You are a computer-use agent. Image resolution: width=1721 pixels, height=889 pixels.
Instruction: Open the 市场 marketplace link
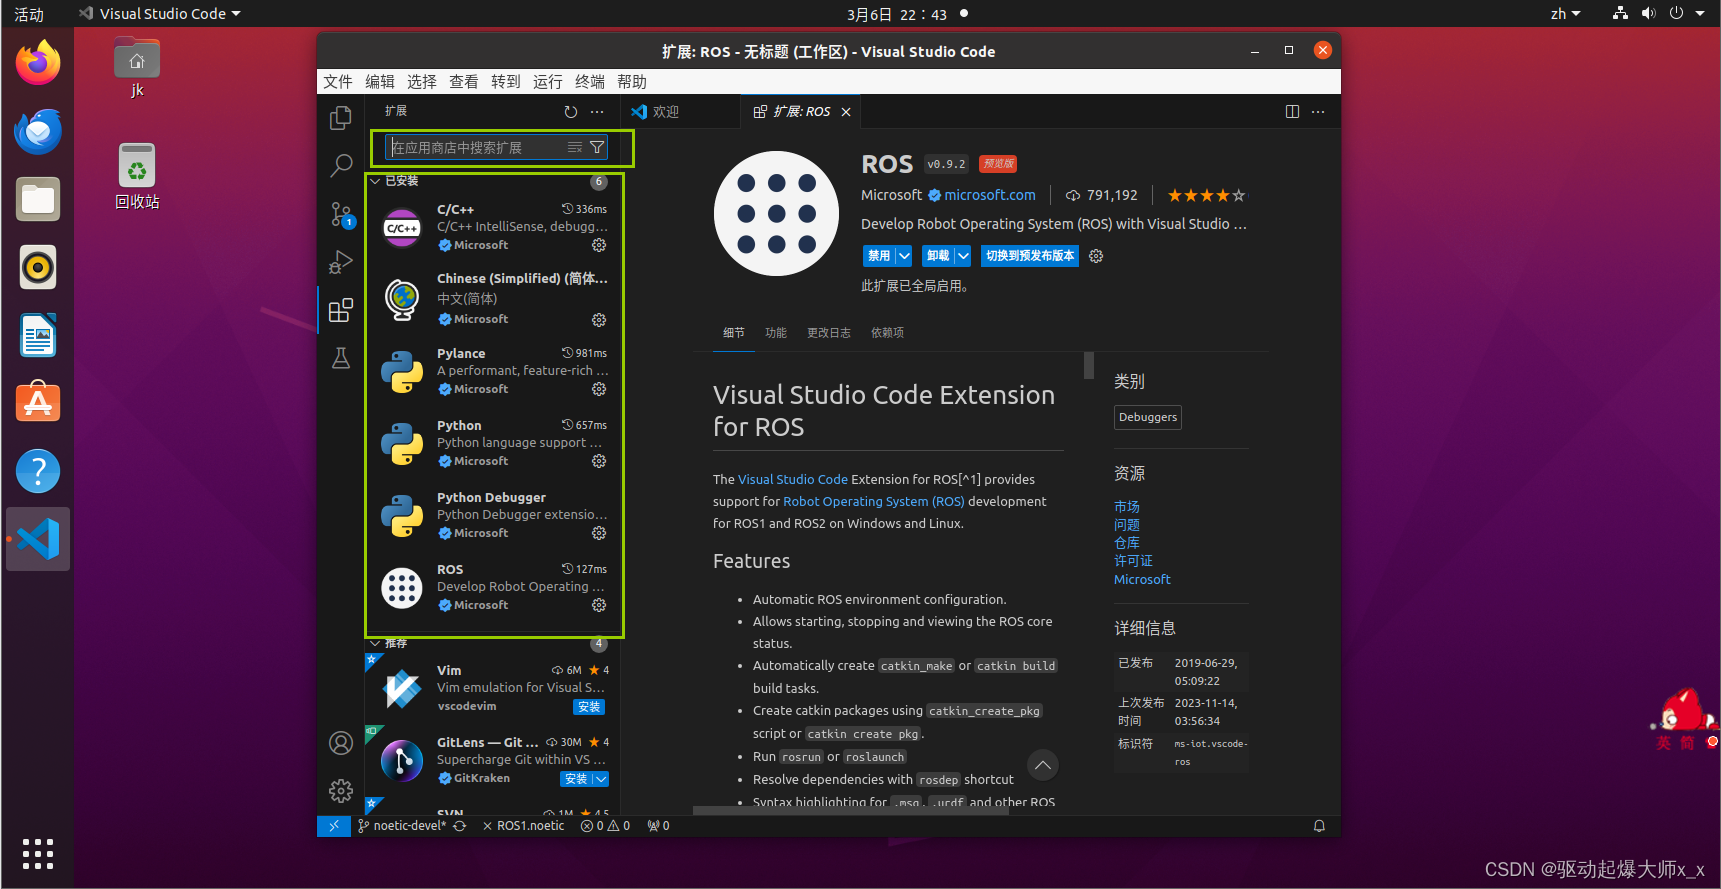pyautogui.click(x=1127, y=507)
